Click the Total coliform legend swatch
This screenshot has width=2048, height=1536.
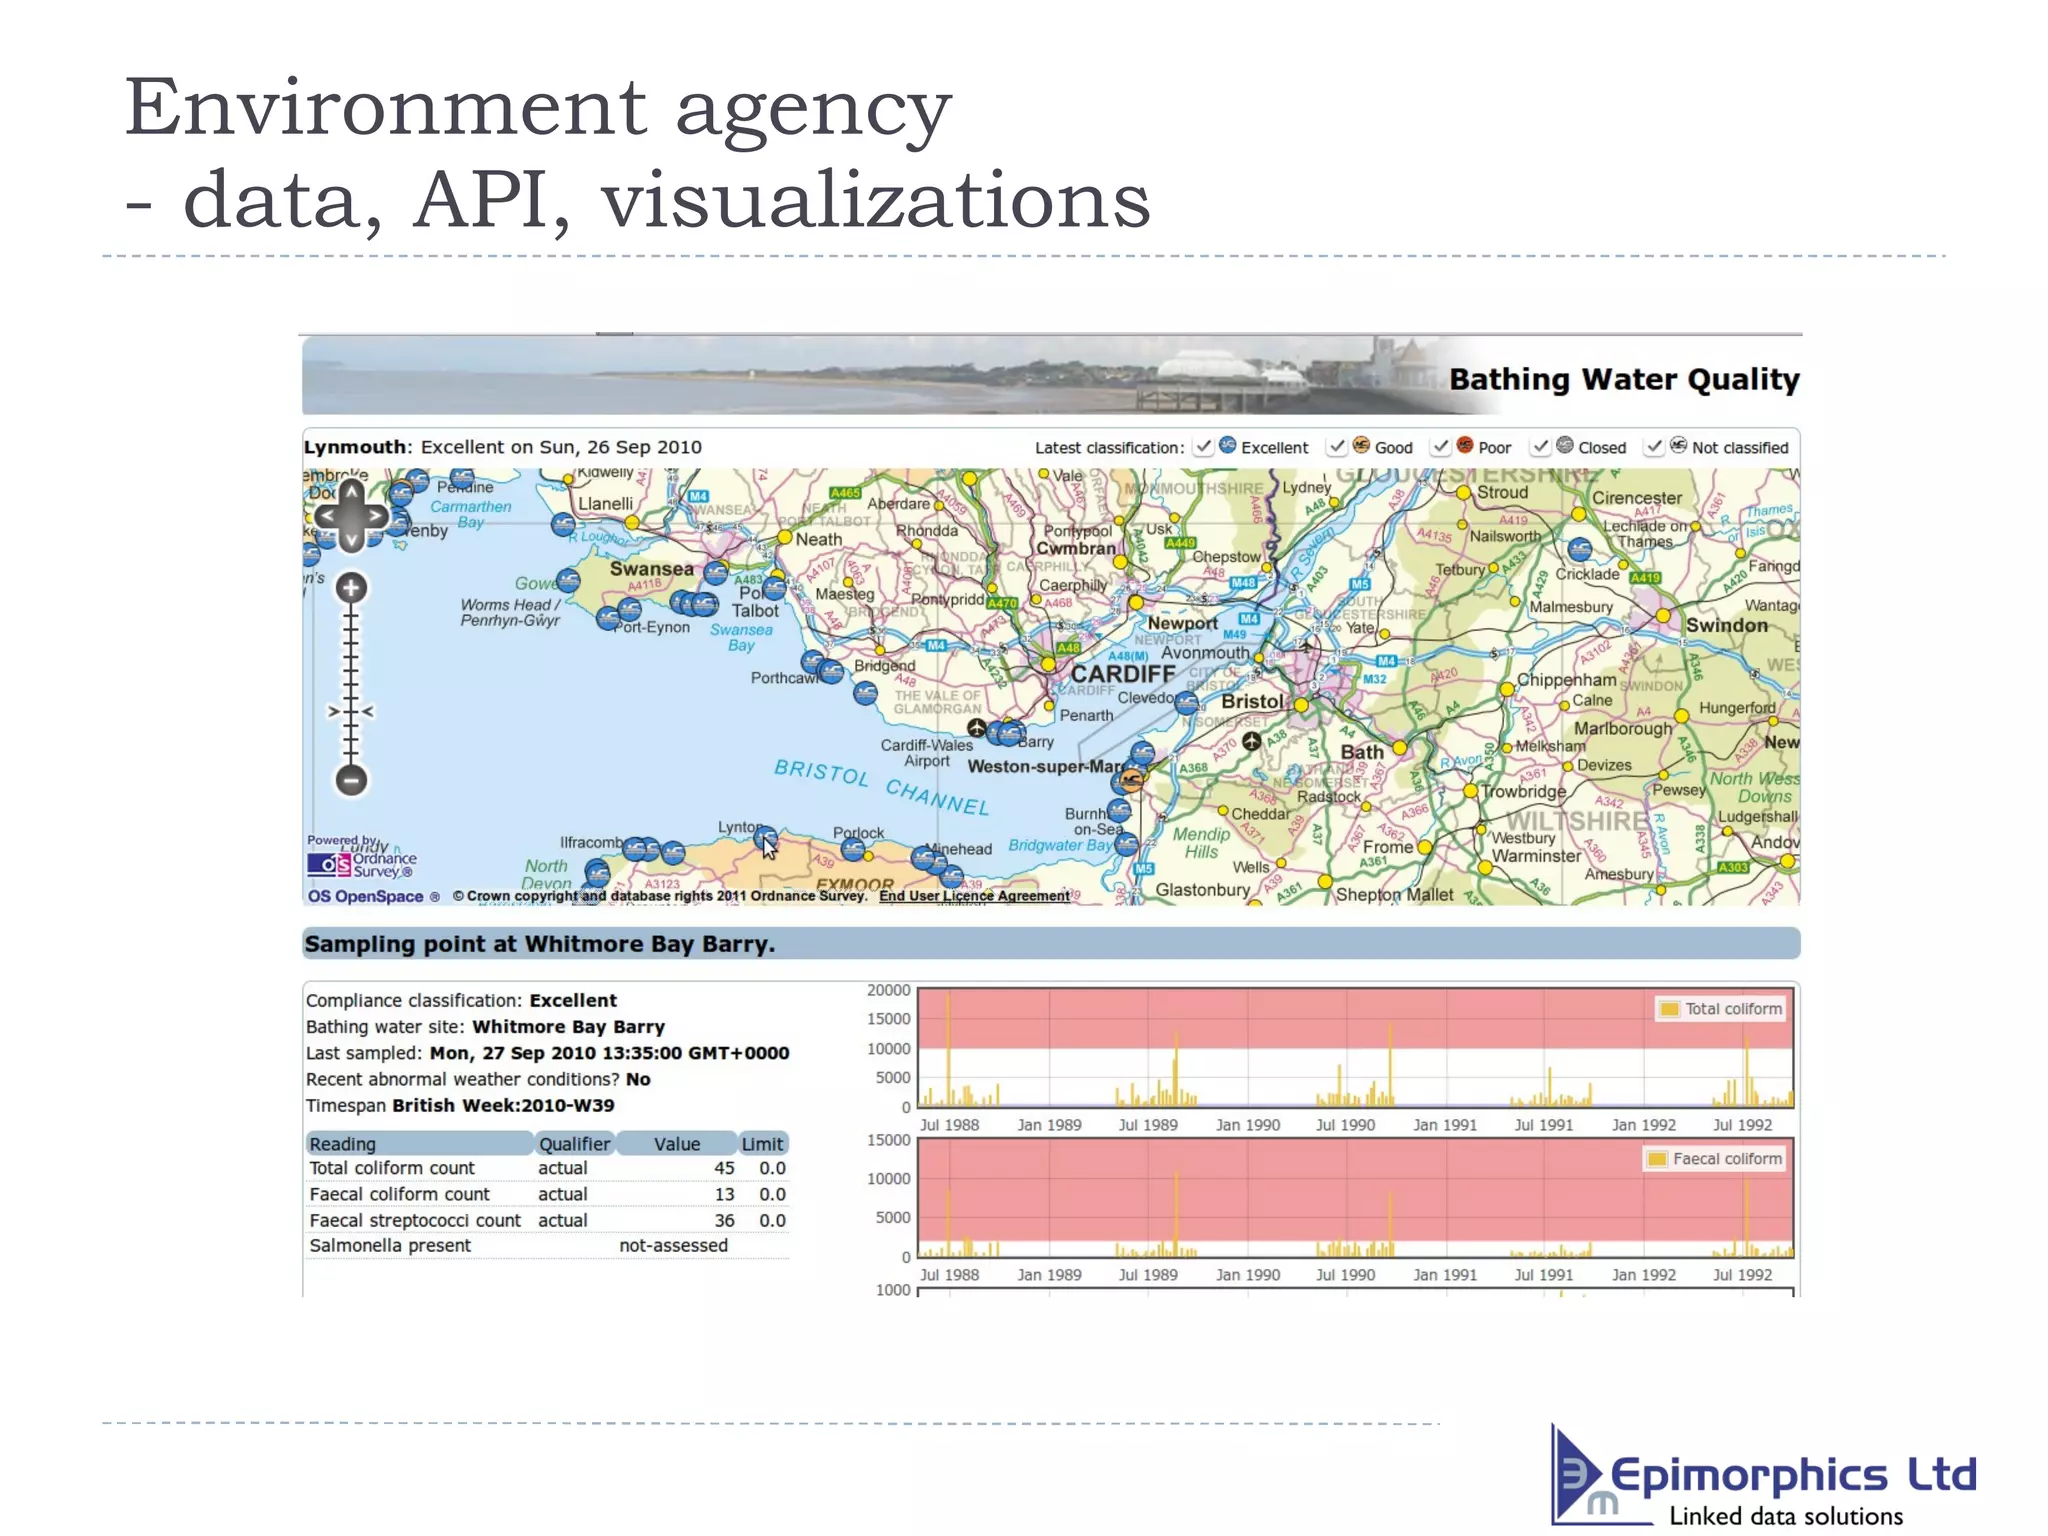tap(1669, 1009)
